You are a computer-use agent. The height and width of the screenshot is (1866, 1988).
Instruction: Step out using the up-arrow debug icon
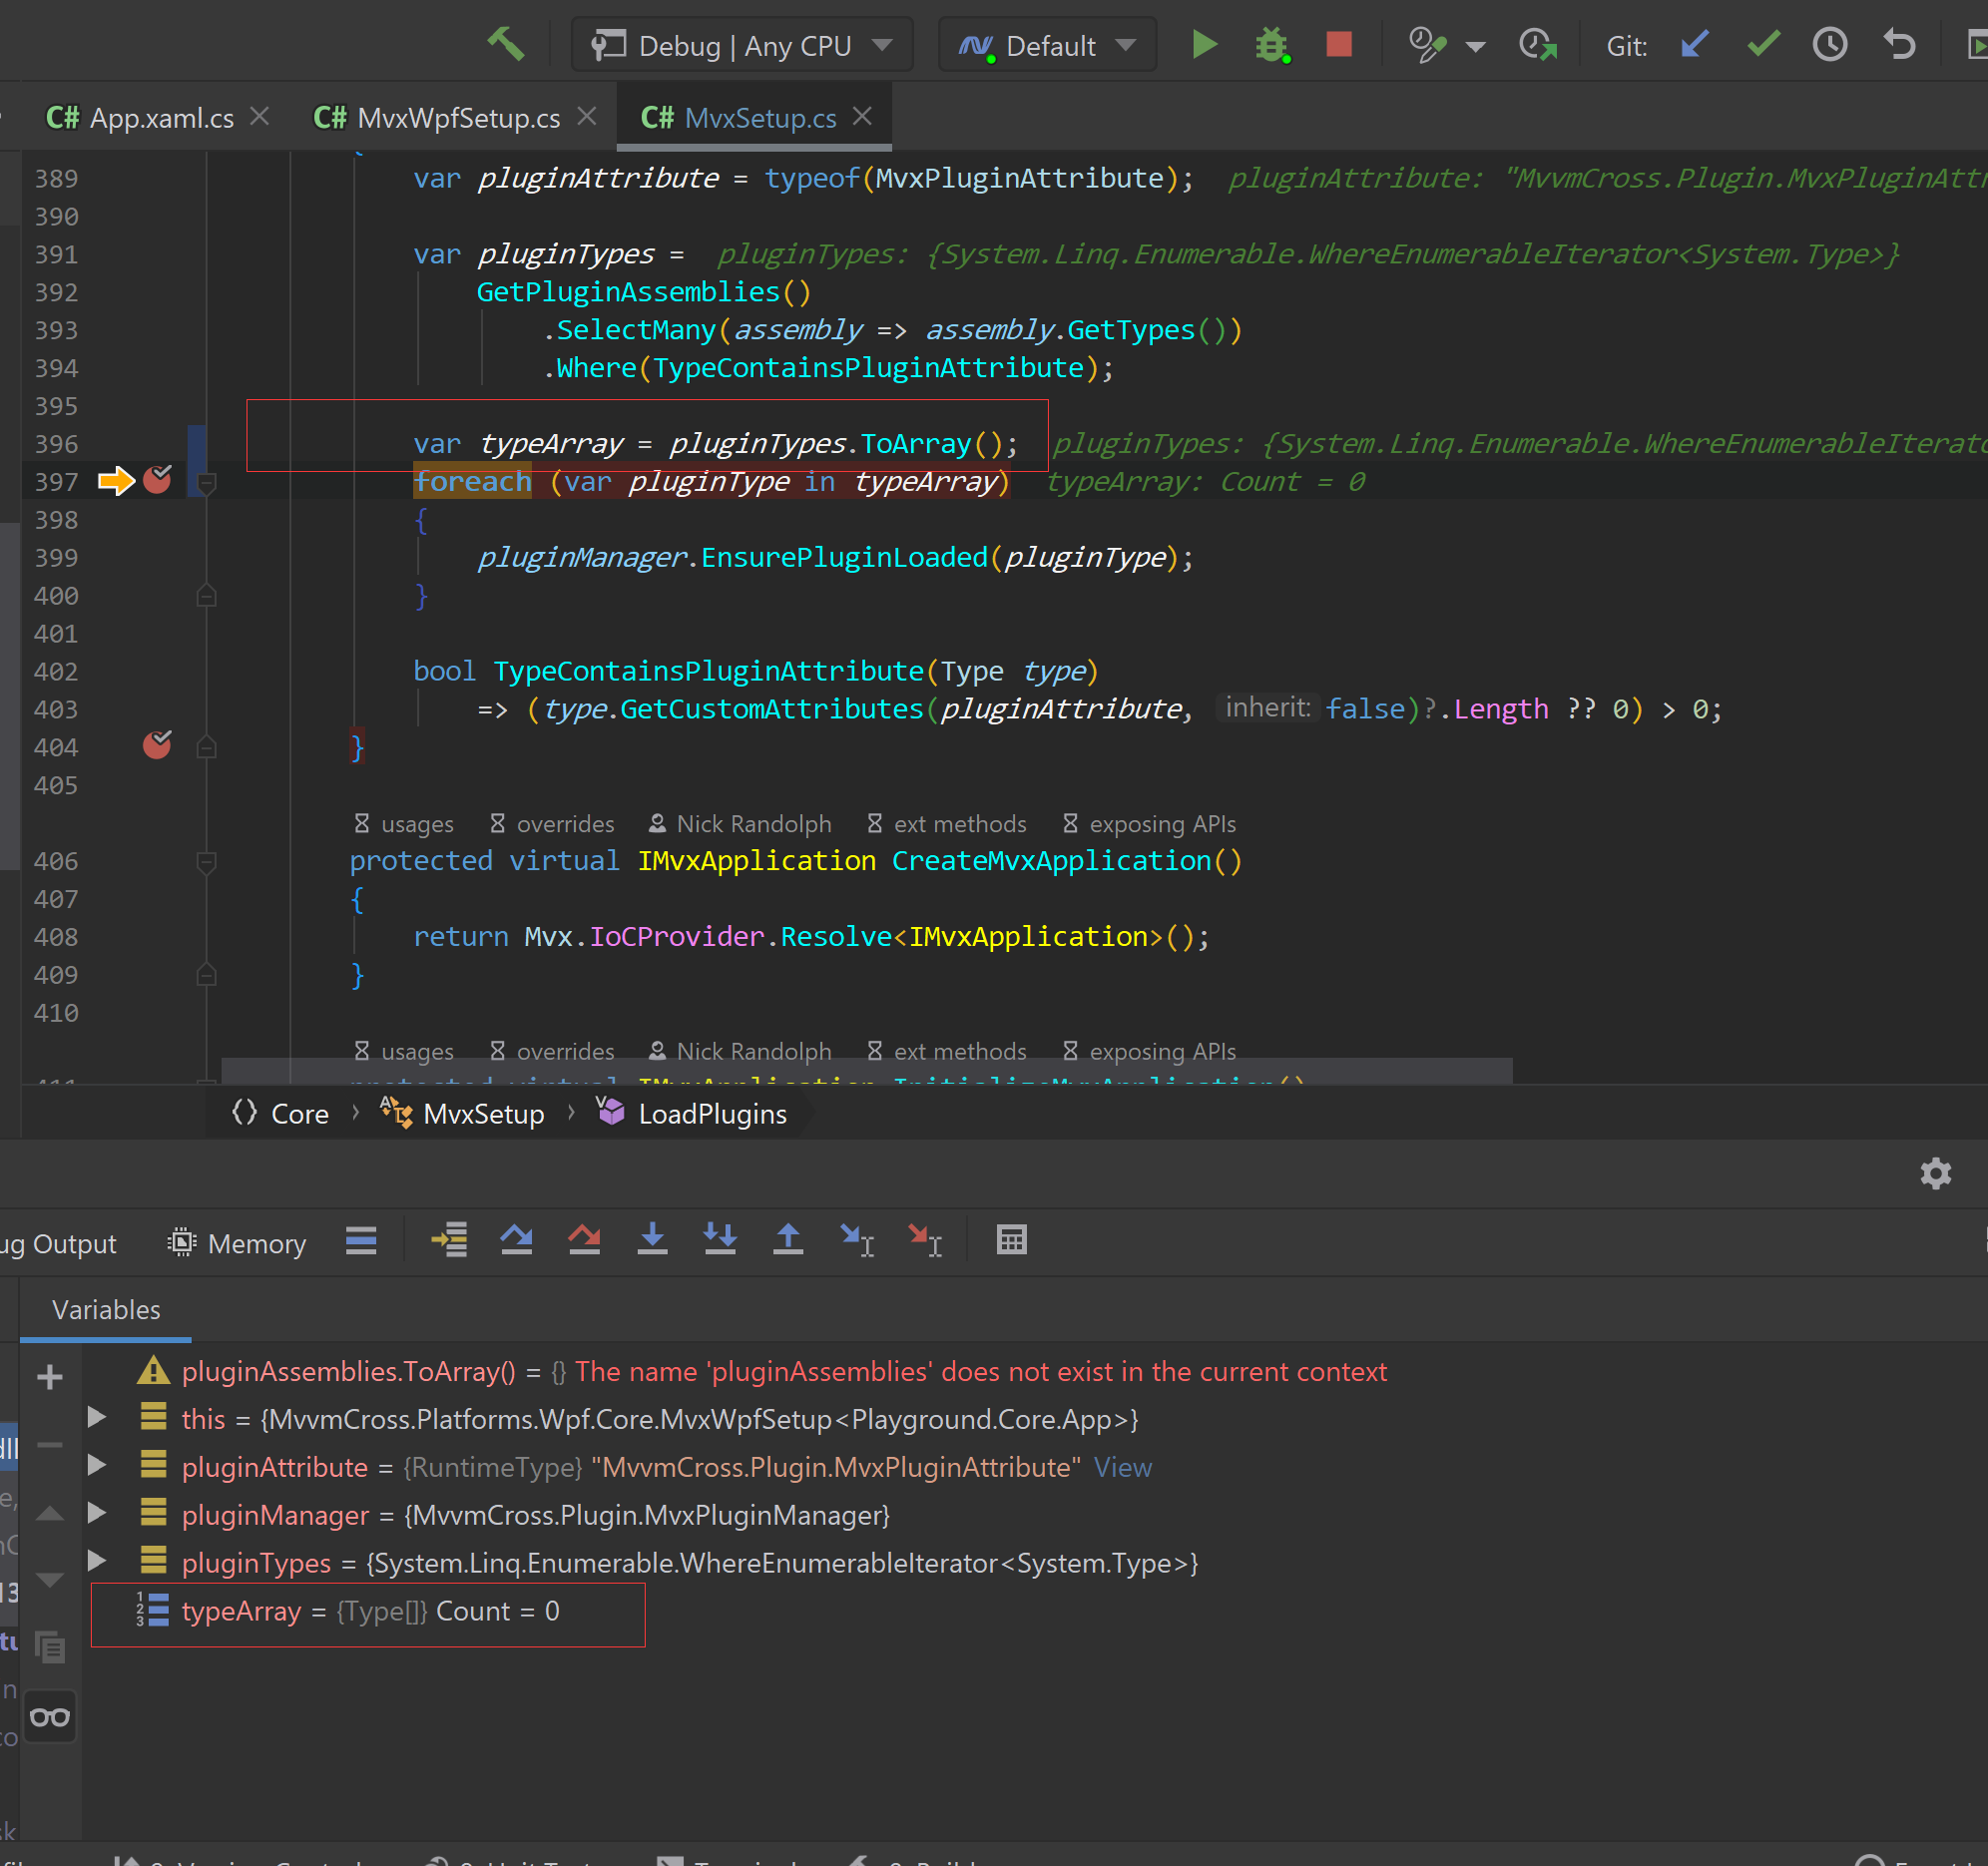(788, 1240)
